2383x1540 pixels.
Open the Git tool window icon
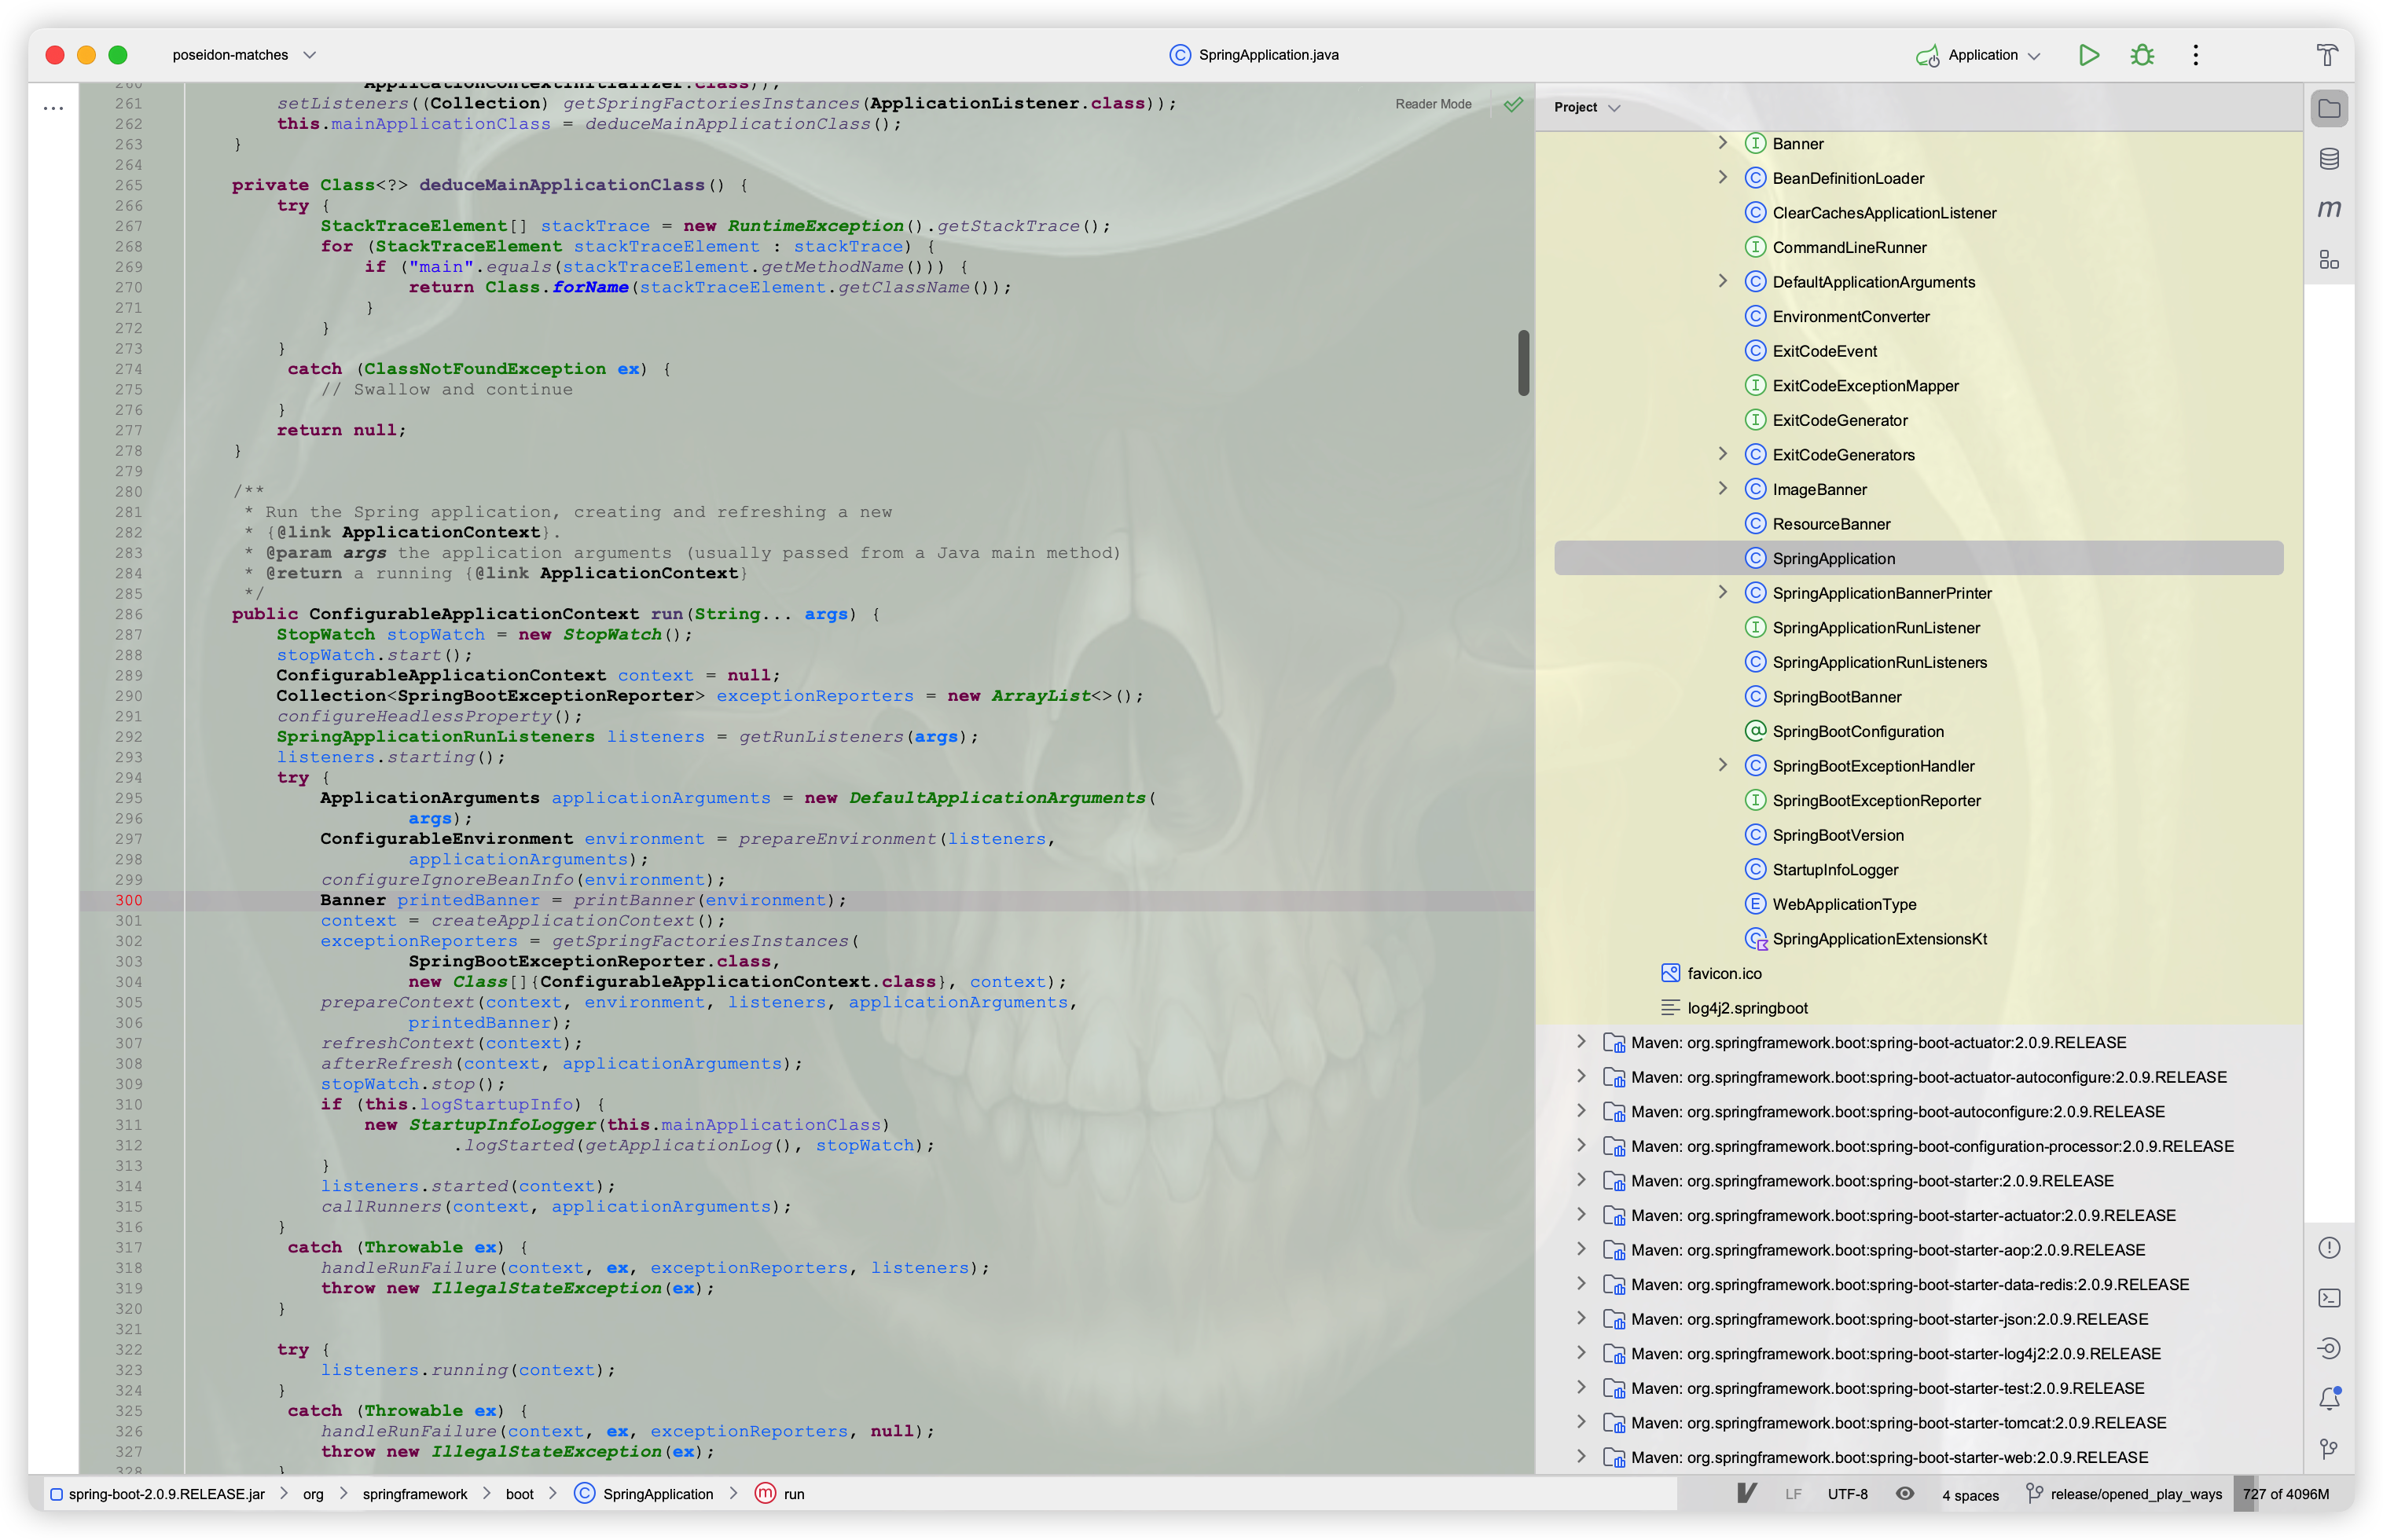(2329, 1448)
